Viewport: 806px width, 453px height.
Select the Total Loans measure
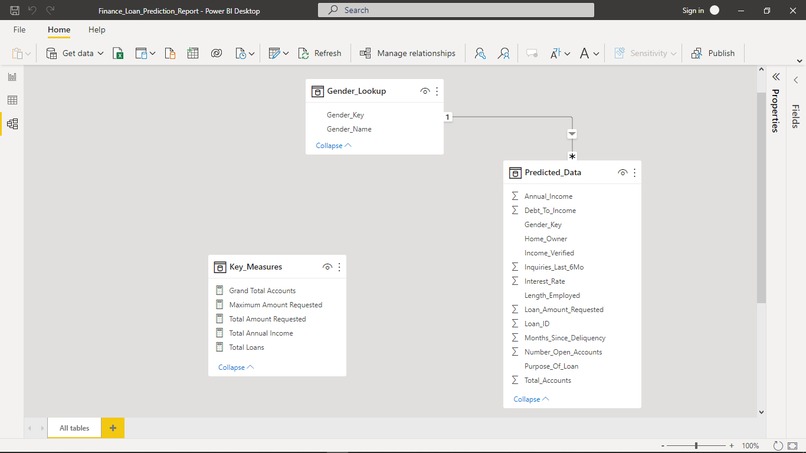(246, 347)
